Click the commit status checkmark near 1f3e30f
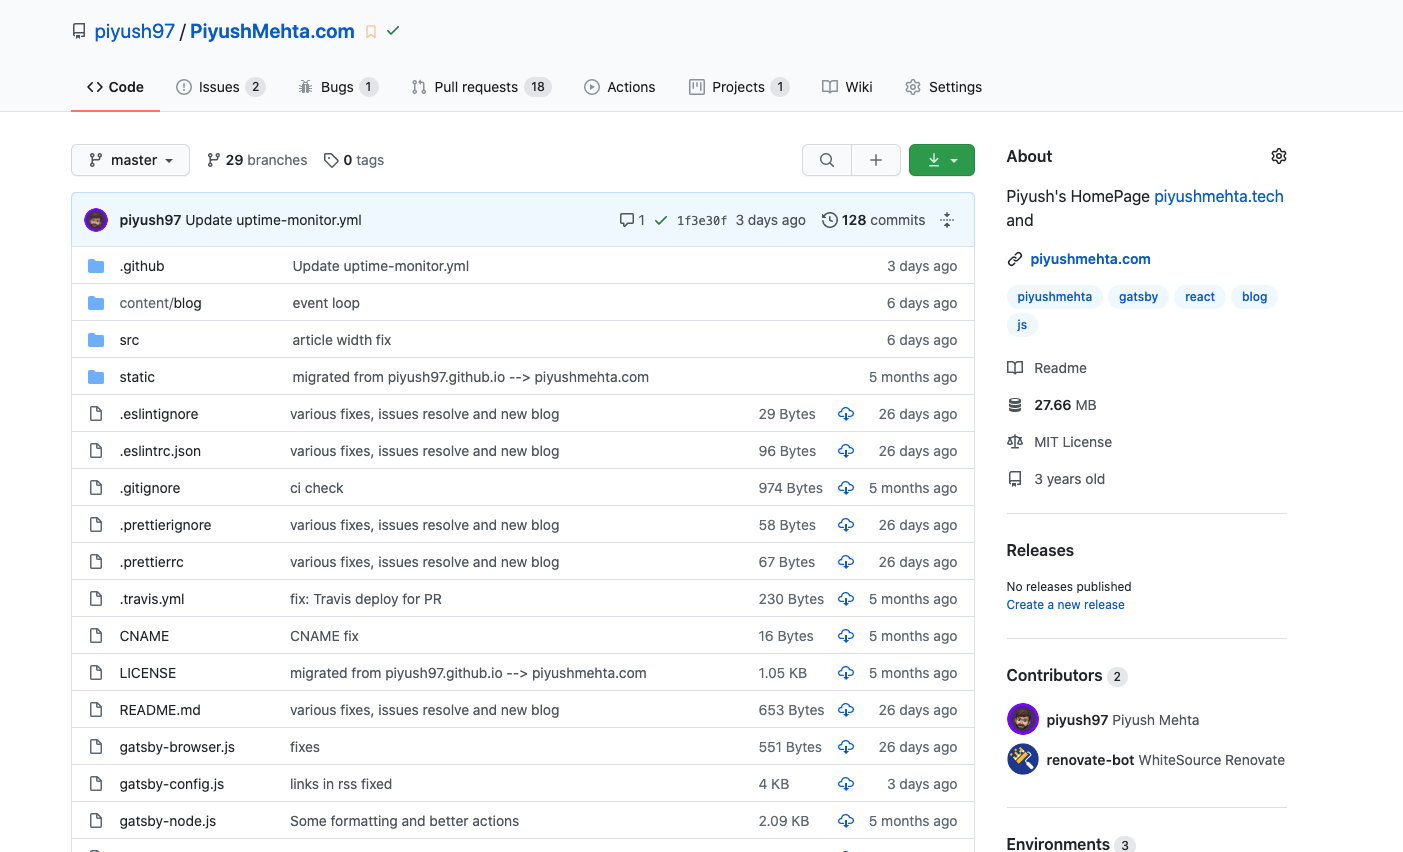This screenshot has height=852, width=1403. point(661,220)
